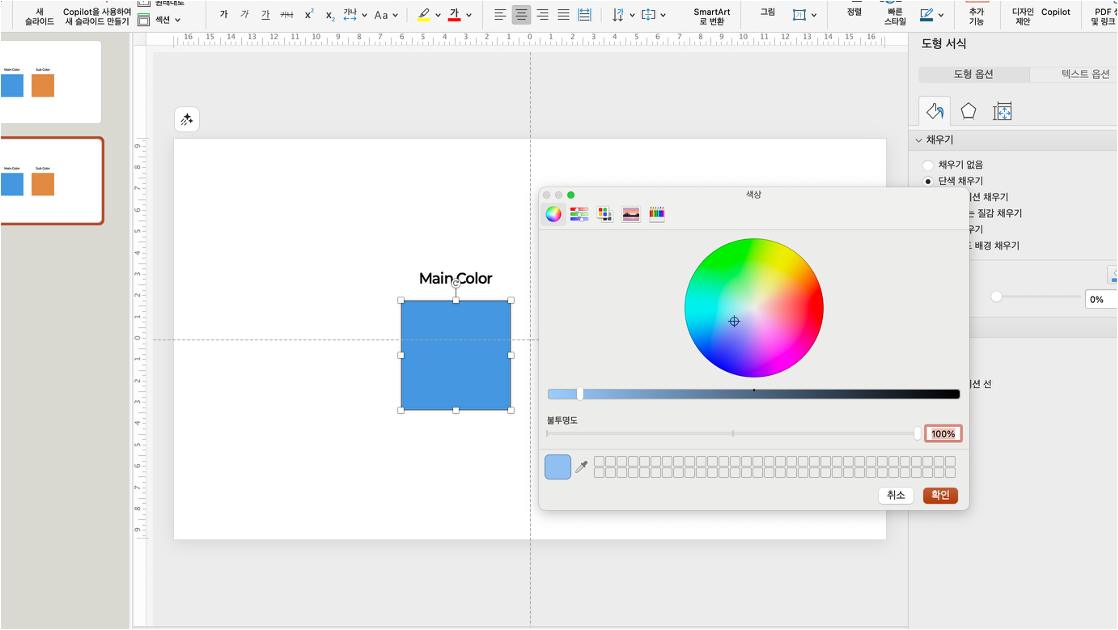Click the 불투명도 percentage input field
Viewport: 1118px width, 630px height.
(x=942, y=433)
